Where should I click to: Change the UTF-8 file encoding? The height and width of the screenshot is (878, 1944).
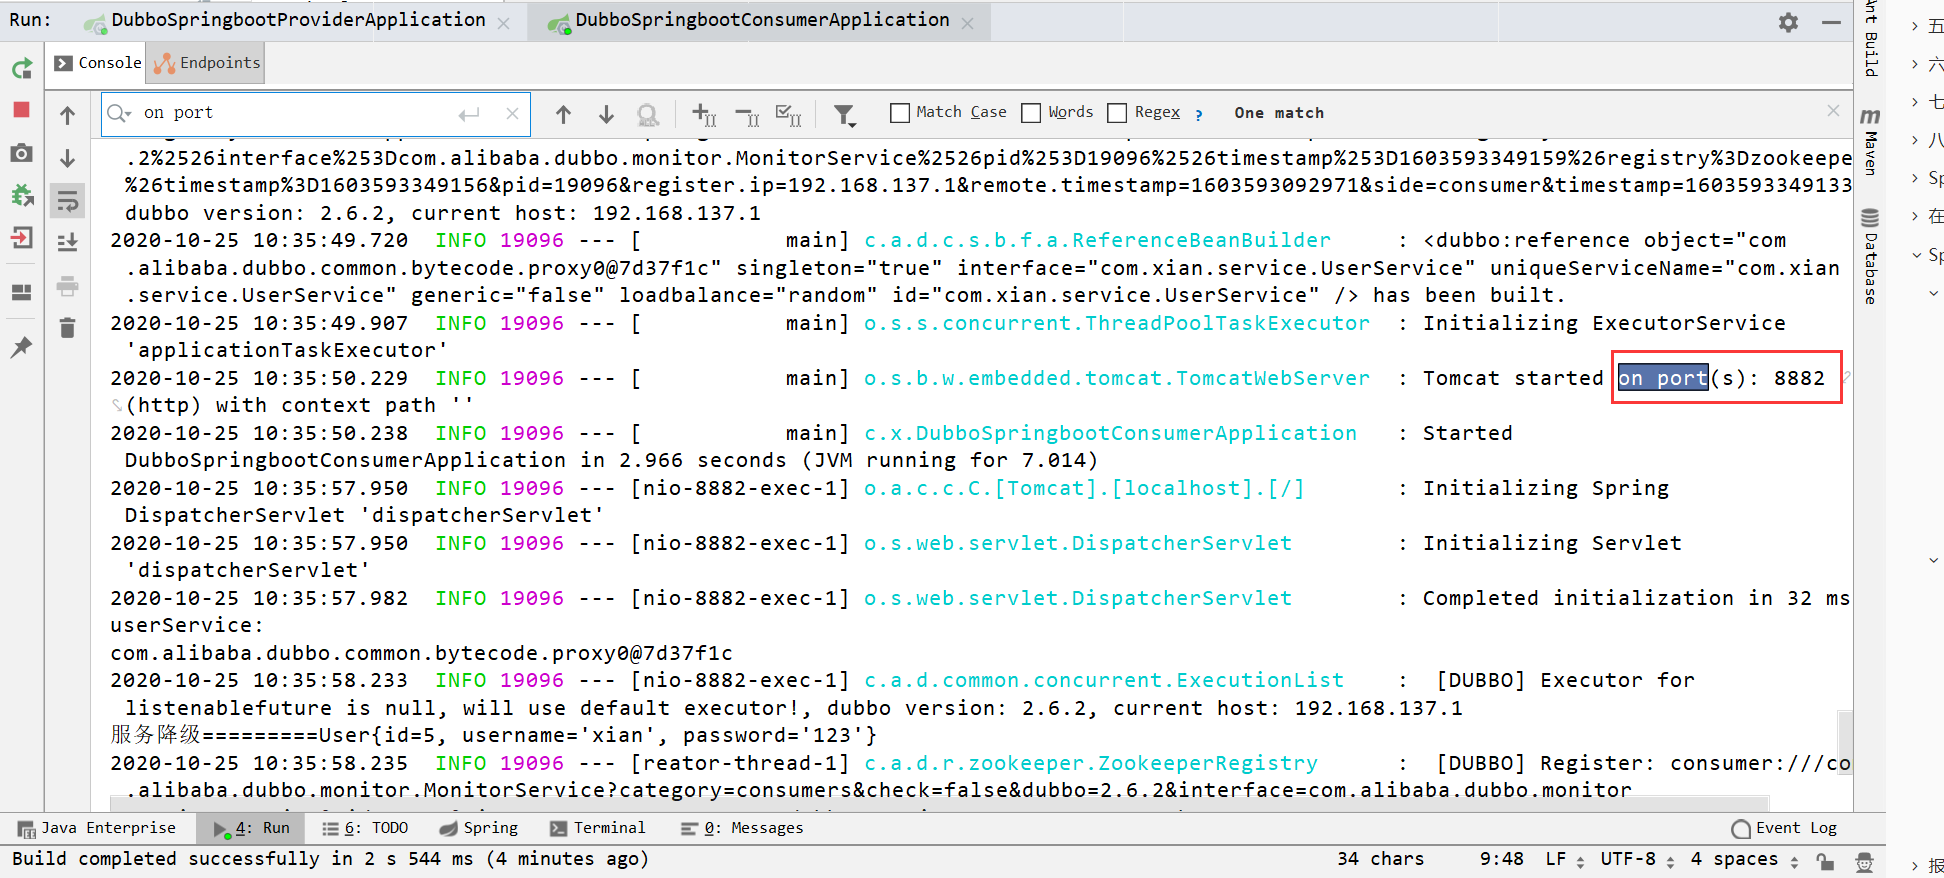(1637, 859)
